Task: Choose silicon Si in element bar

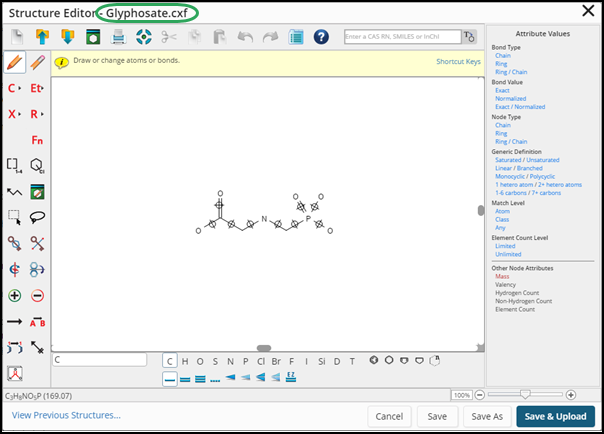Action: 322,361
